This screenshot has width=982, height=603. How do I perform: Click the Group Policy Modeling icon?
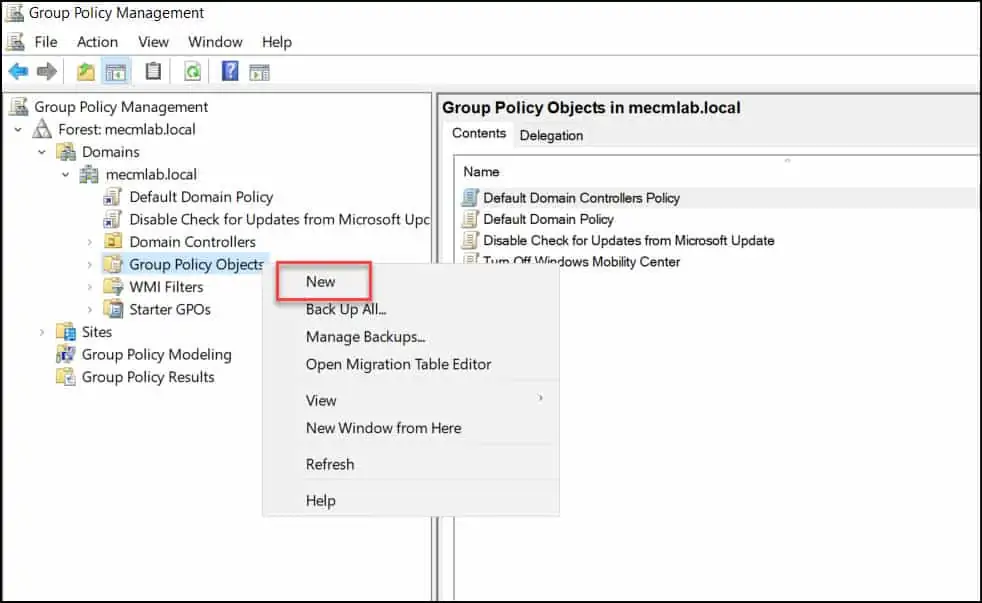tap(66, 354)
